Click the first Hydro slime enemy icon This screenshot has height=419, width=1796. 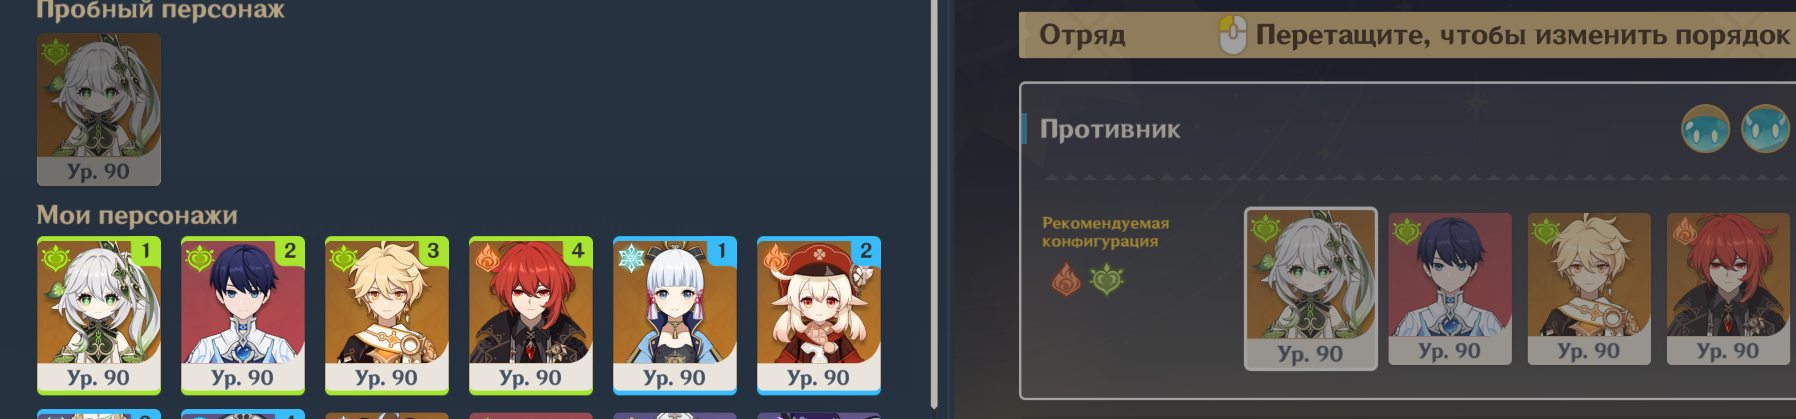tap(1705, 129)
